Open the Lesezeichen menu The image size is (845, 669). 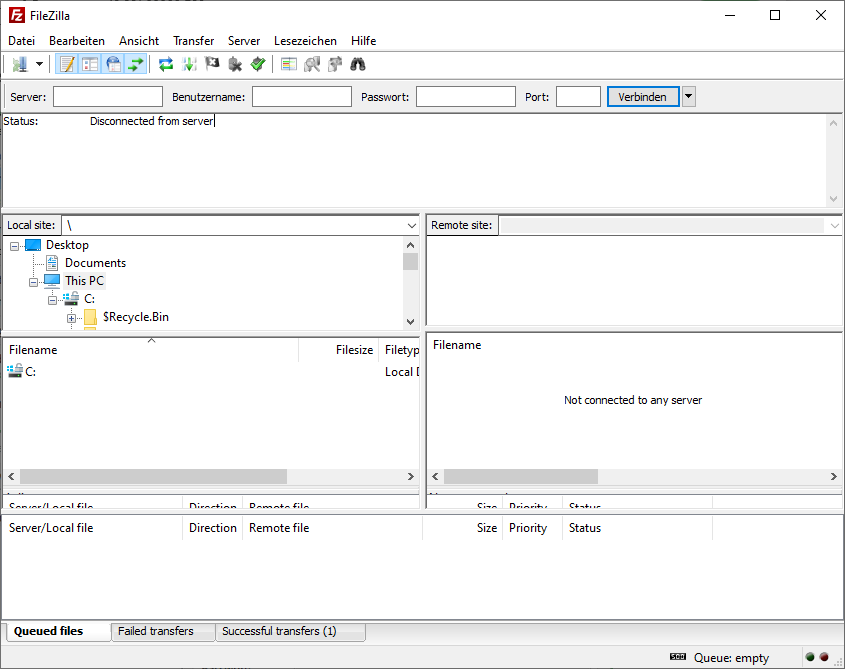point(305,41)
